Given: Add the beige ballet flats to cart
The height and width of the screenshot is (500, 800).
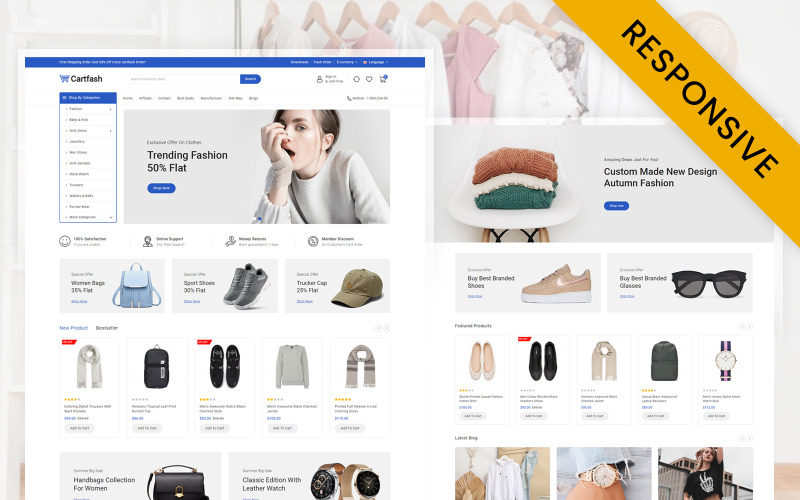Looking at the screenshot, I should point(473,416).
